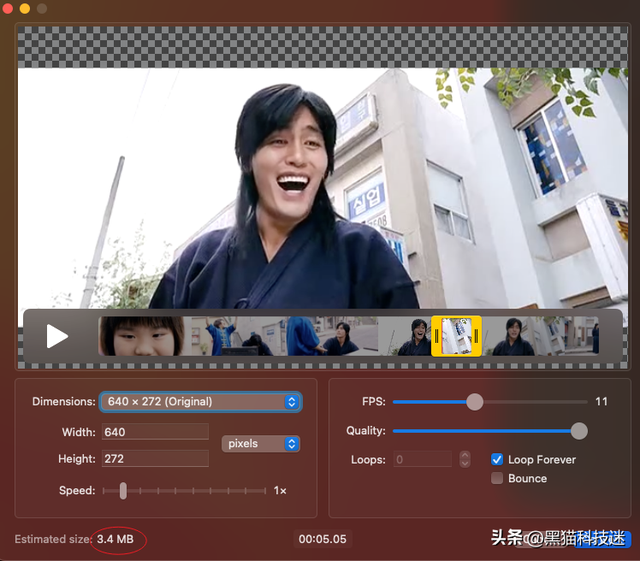640x561 pixels.
Task: Disable the Loop Forever checkbox
Action: 497,460
